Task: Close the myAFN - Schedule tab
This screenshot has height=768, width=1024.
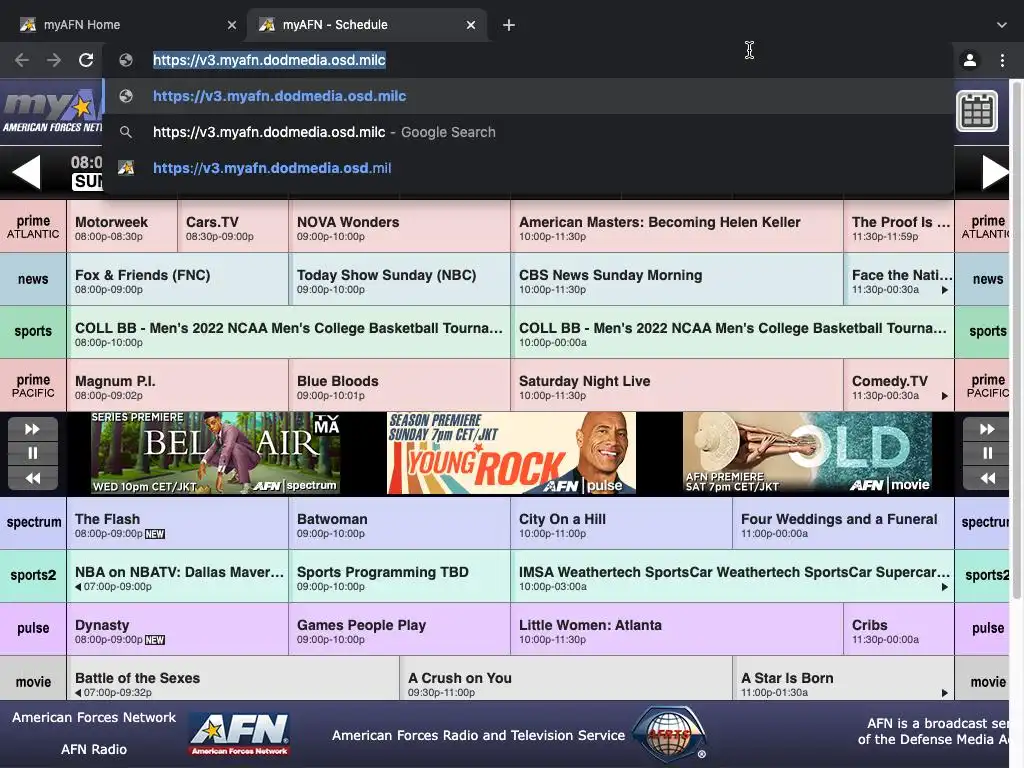Action: [x=471, y=25]
